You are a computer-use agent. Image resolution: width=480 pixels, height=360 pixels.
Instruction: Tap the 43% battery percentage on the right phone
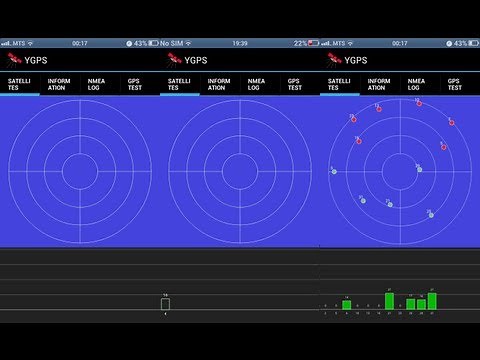(x=460, y=43)
